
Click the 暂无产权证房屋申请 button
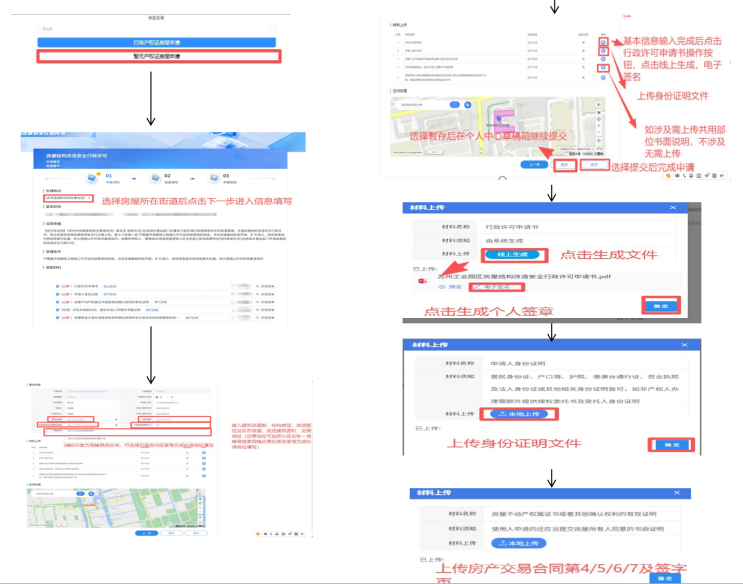(155, 58)
